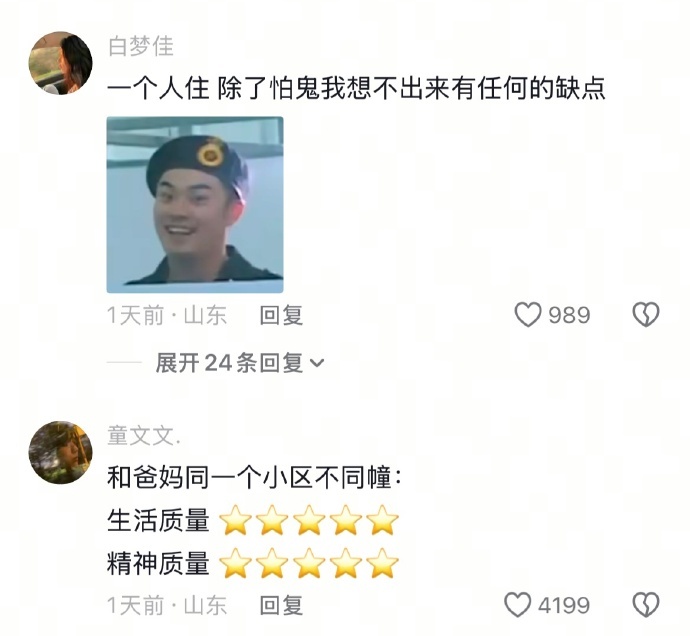Like the comment with 4199 likes
The image size is (690, 636).
tap(517, 605)
